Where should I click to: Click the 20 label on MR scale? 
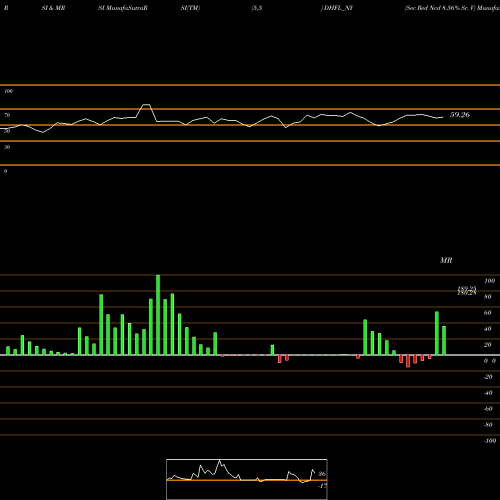point(488,345)
